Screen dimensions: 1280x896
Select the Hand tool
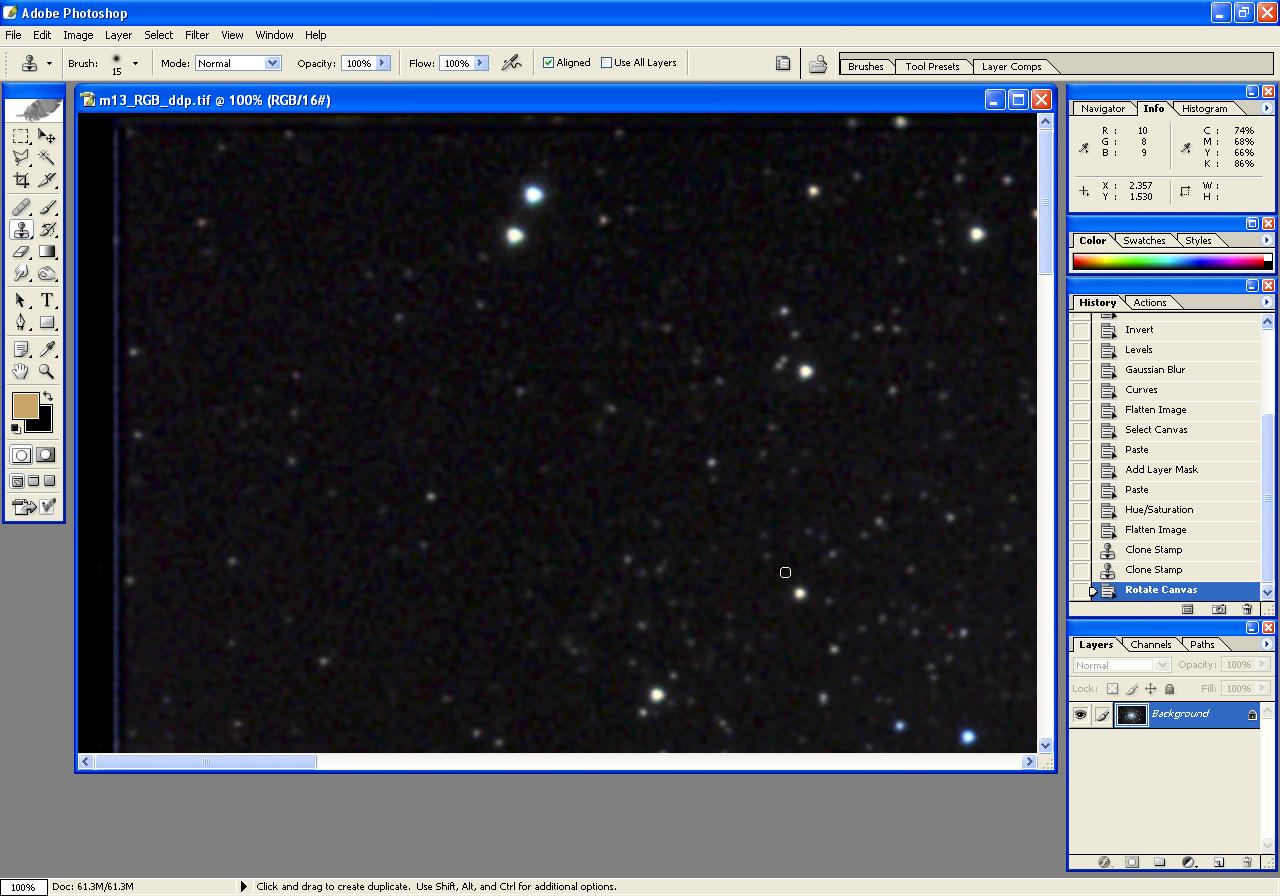[21, 371]
